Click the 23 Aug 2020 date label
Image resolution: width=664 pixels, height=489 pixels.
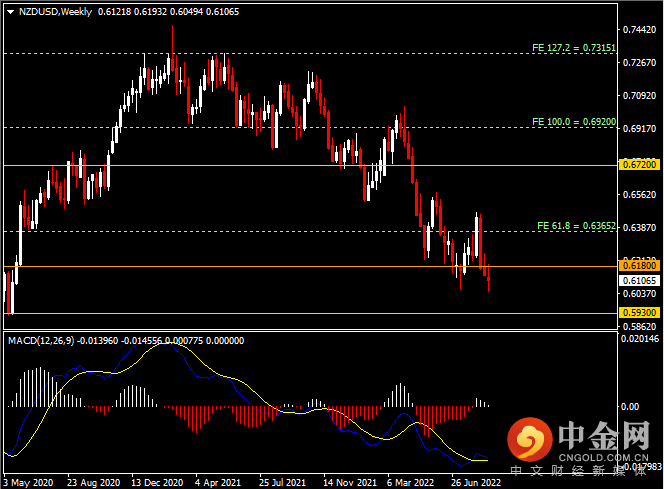click(94, 483)
